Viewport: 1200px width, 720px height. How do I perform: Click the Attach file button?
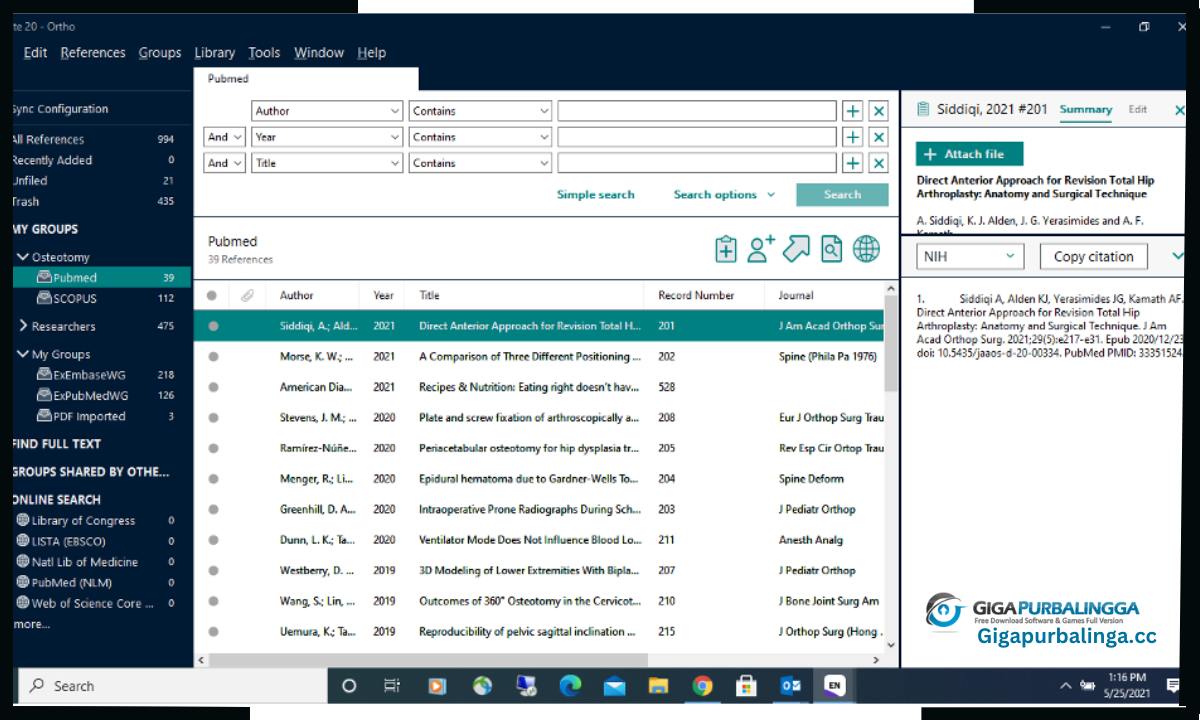[x=969, y=154]
